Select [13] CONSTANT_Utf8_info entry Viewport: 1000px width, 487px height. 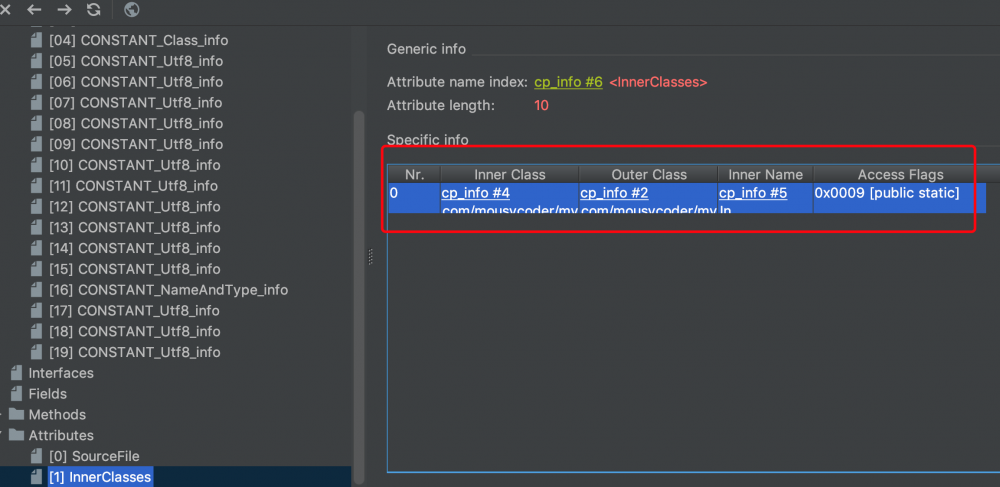pos(135,228)
